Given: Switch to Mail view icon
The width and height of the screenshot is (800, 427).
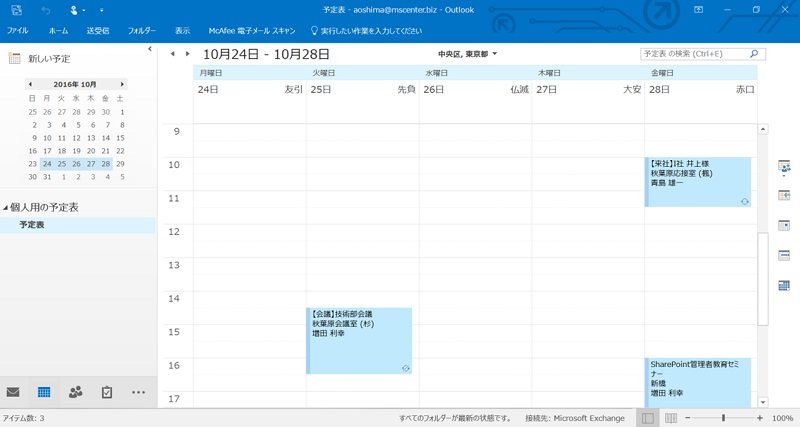Looking at the screenshot, I should (x=13, y=392).
